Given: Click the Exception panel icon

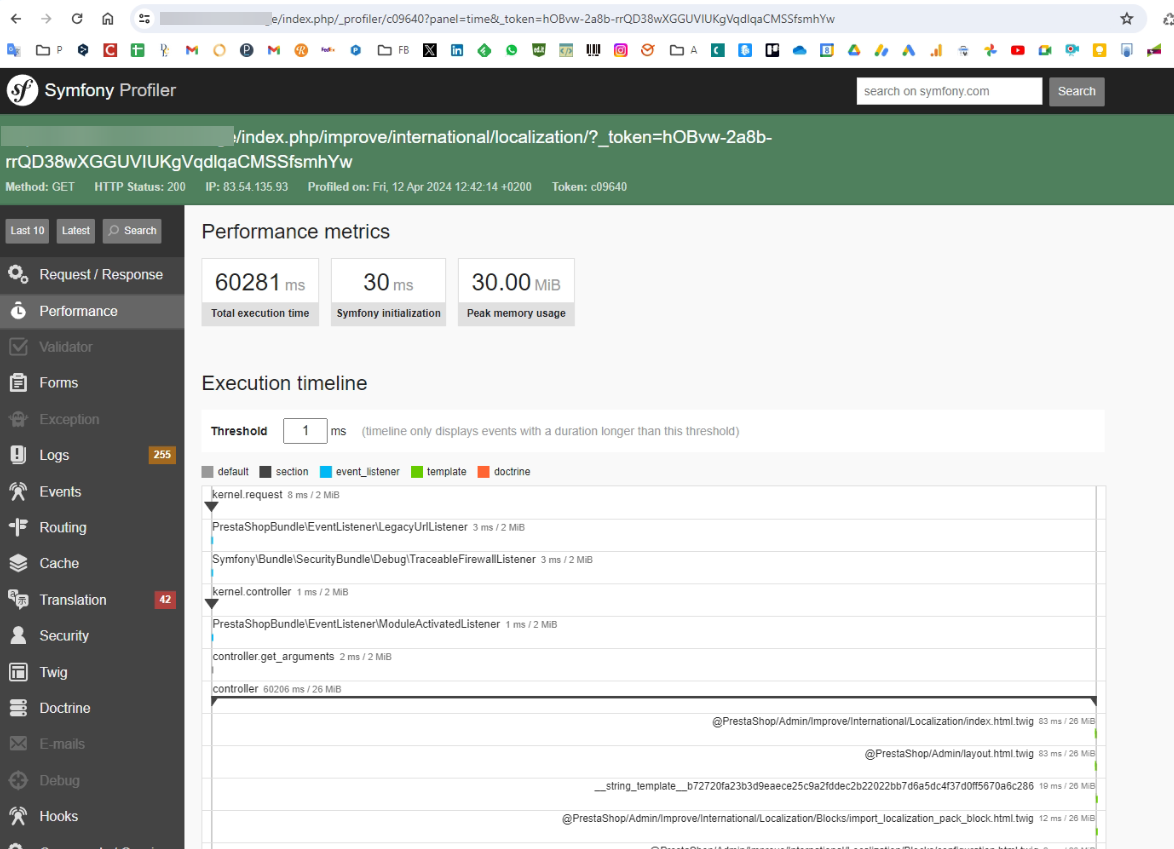Looking at the screenshot, I should (x=19, y=419).
